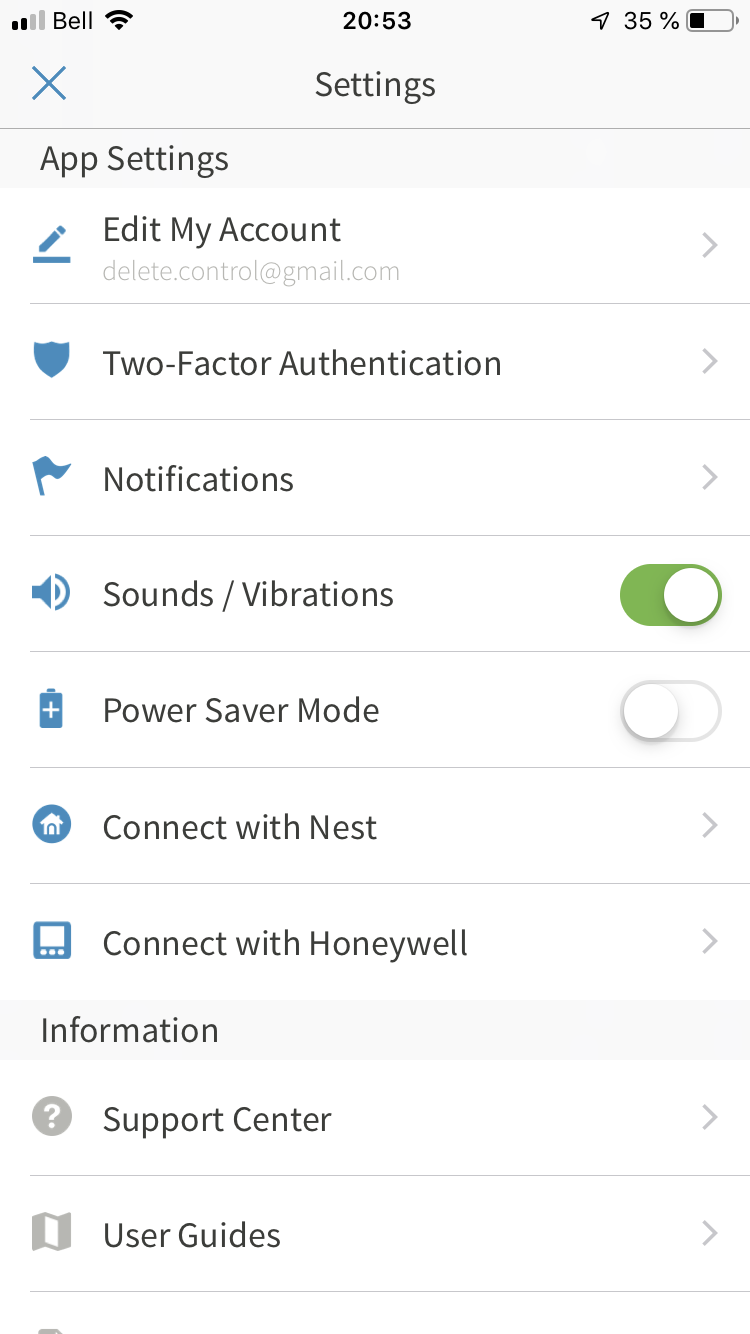Tap the pencil icon for Edit My Account
Viewport: 750px width, 1334px height.
(x=51, y=245)
